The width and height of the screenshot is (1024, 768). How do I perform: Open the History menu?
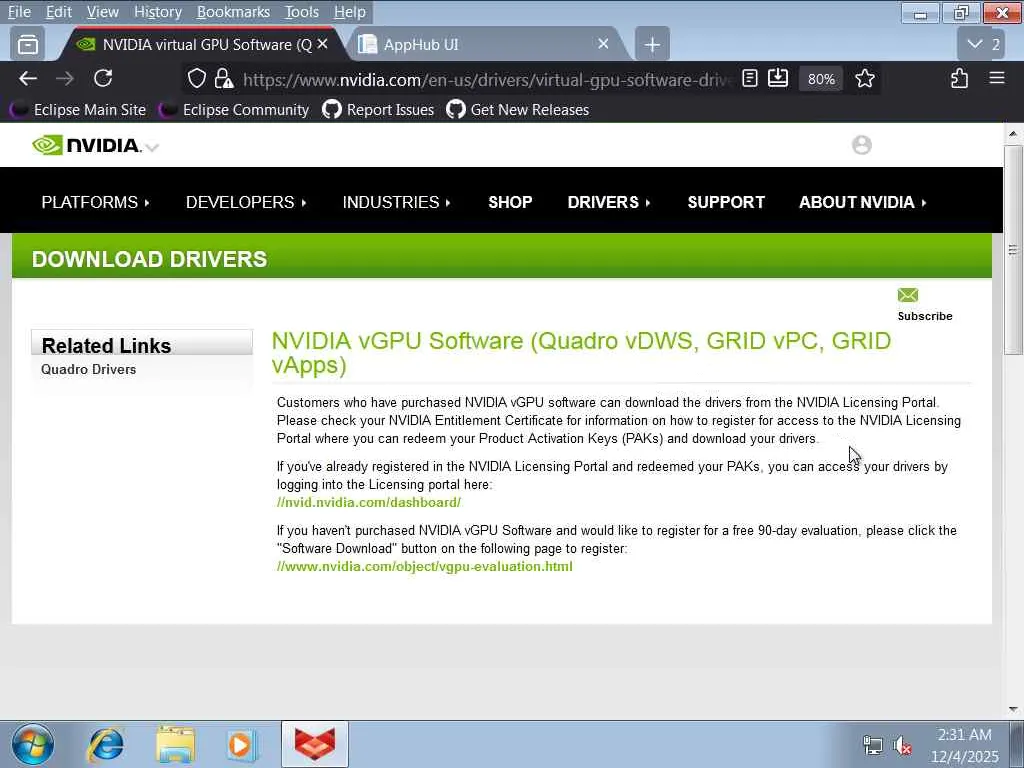point(157,12)
